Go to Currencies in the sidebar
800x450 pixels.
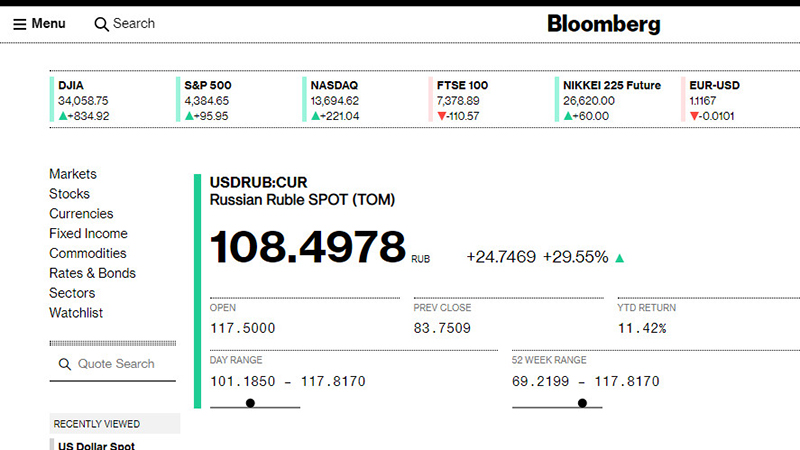coord(81,214)
